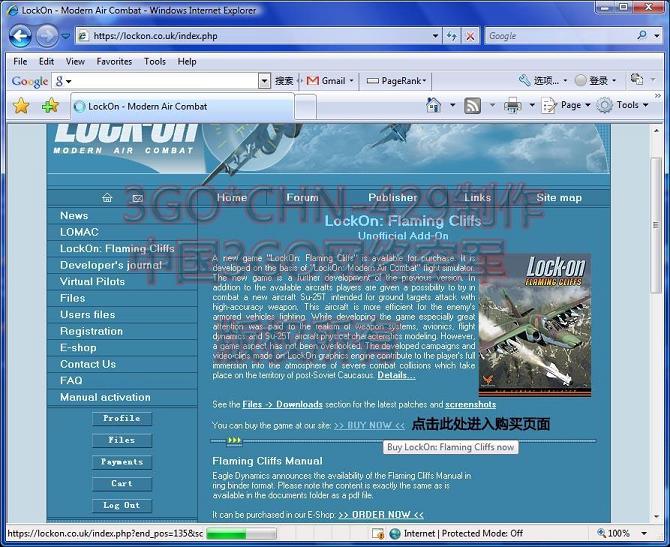This screenshot has height=547, width=670.
Task: Click the Google toolbar logo
Action: coord(29,81)
